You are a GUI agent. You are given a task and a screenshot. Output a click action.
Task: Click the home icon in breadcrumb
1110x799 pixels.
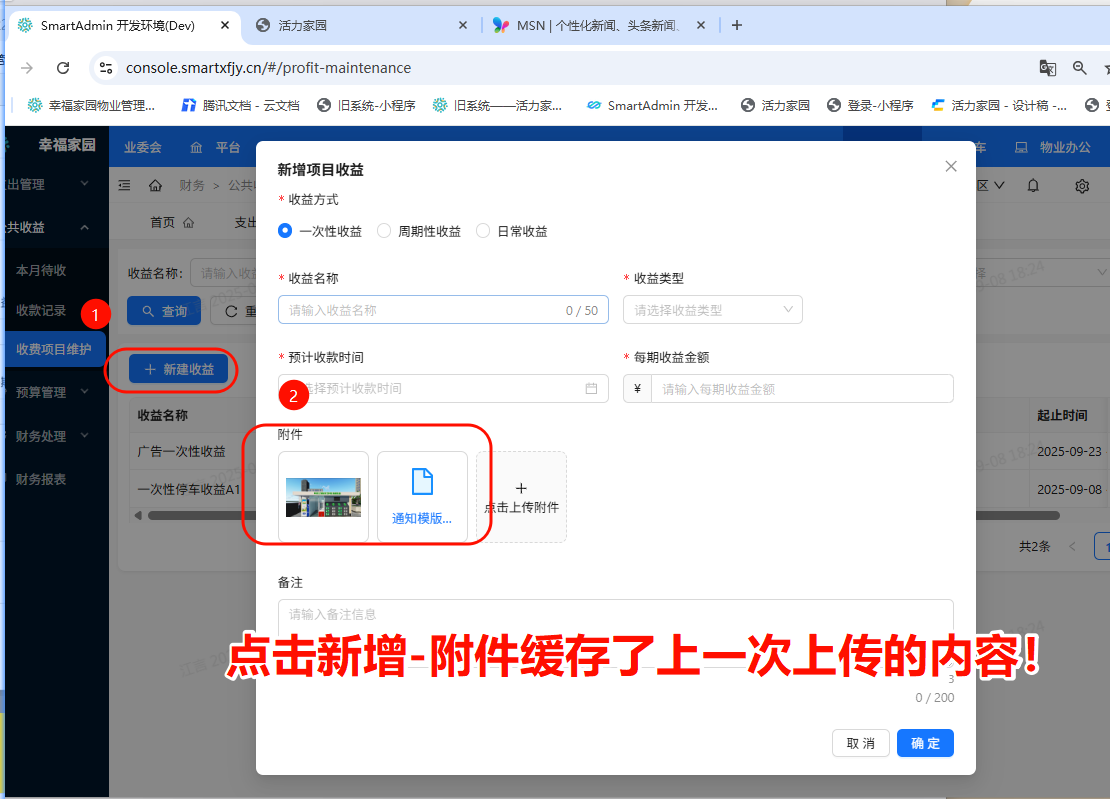155,185
